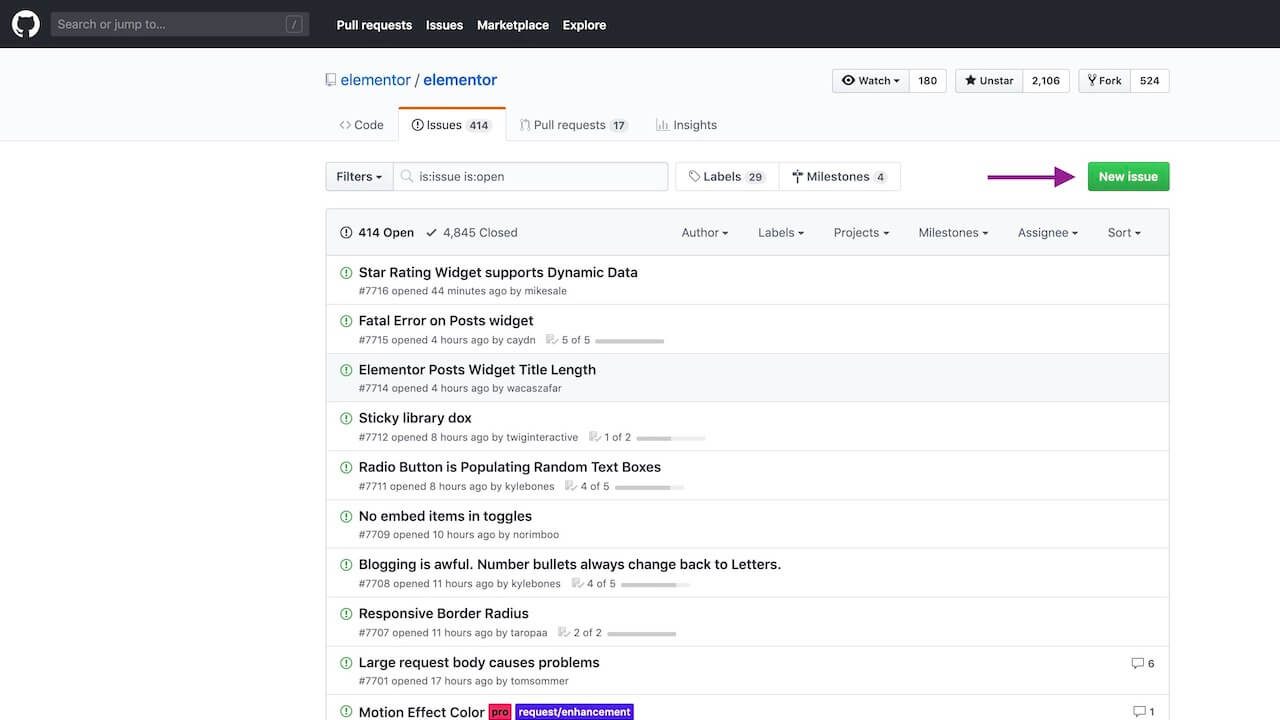This screenshot has height=720, width=1280.
Task: Open Labels 29 button
Action: [727, 177]
